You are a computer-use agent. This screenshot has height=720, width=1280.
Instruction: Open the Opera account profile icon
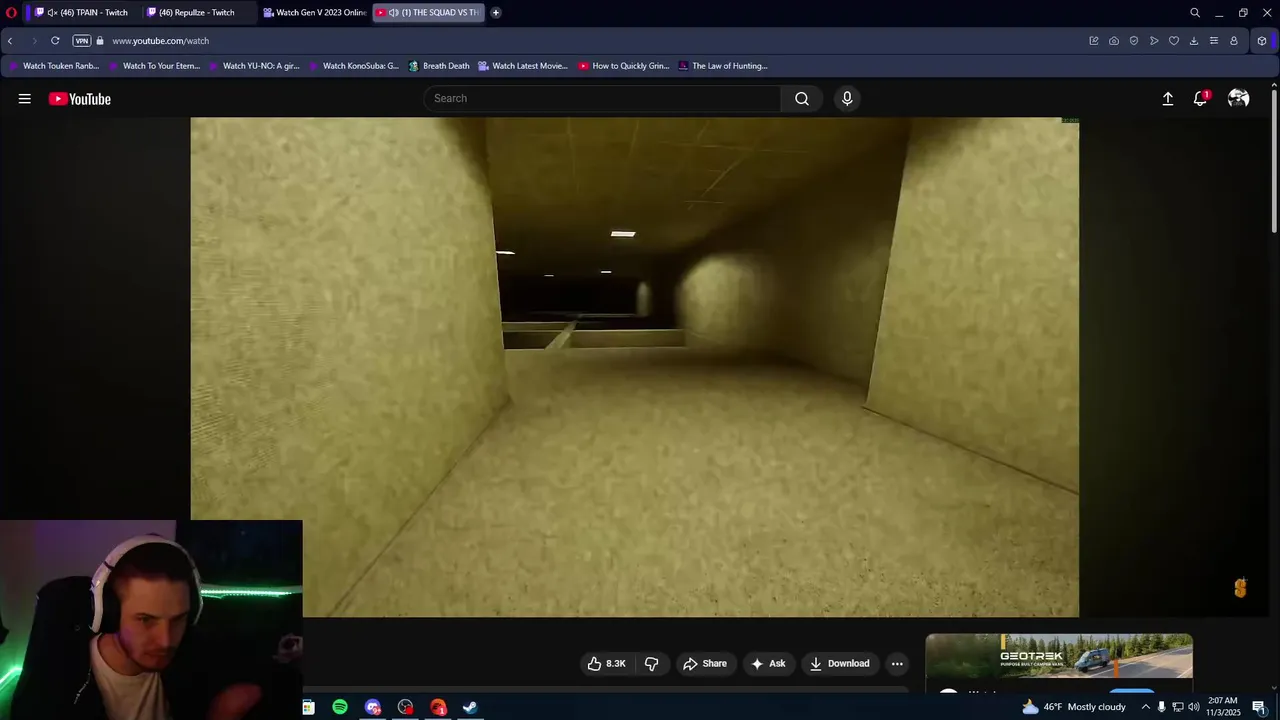point(1234,41)
